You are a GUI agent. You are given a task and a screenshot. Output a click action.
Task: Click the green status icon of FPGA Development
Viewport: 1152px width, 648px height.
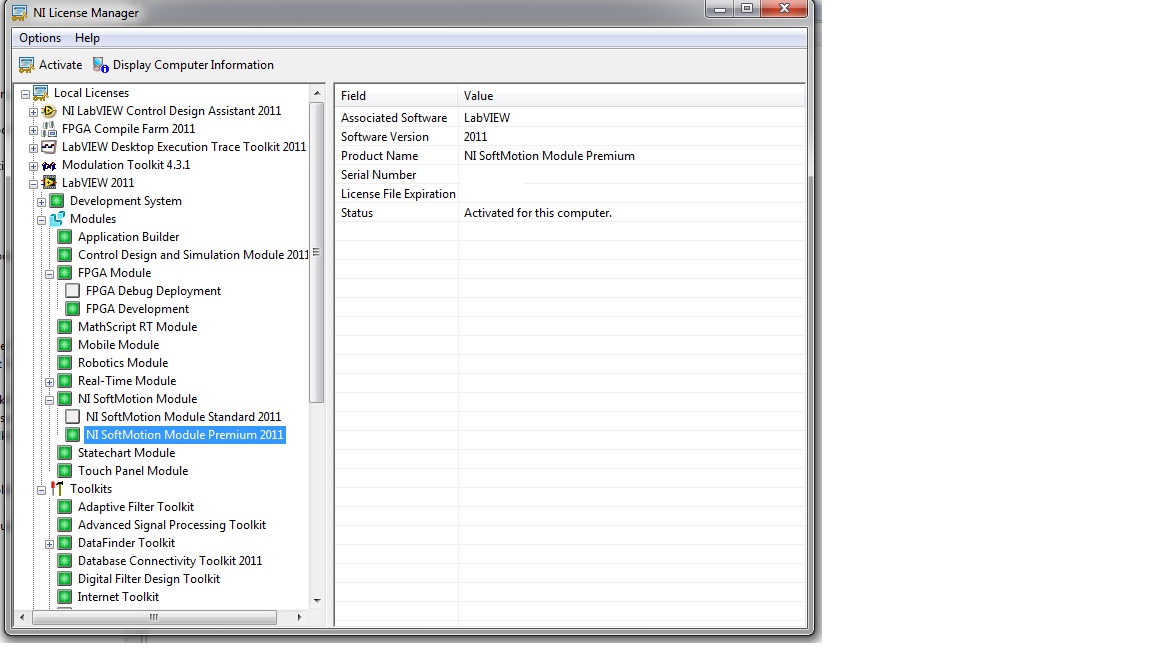pyautogui.click(x=73, y=309)
